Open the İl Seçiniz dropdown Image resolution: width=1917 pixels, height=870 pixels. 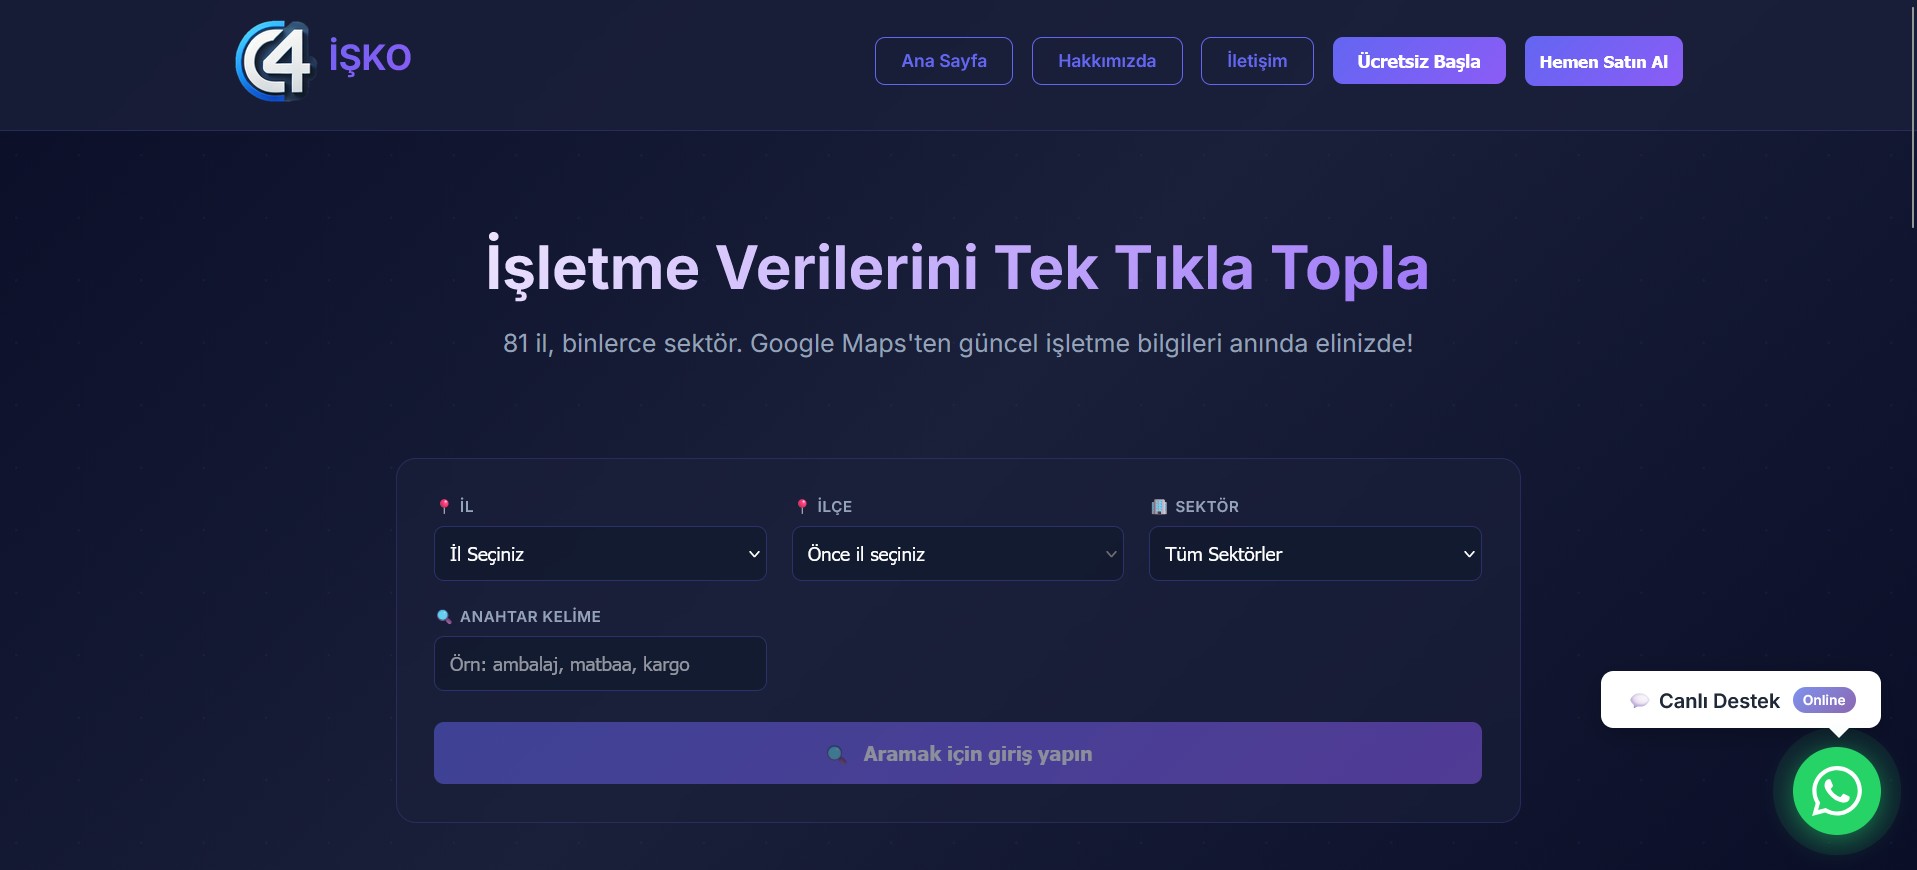[600, 554]
